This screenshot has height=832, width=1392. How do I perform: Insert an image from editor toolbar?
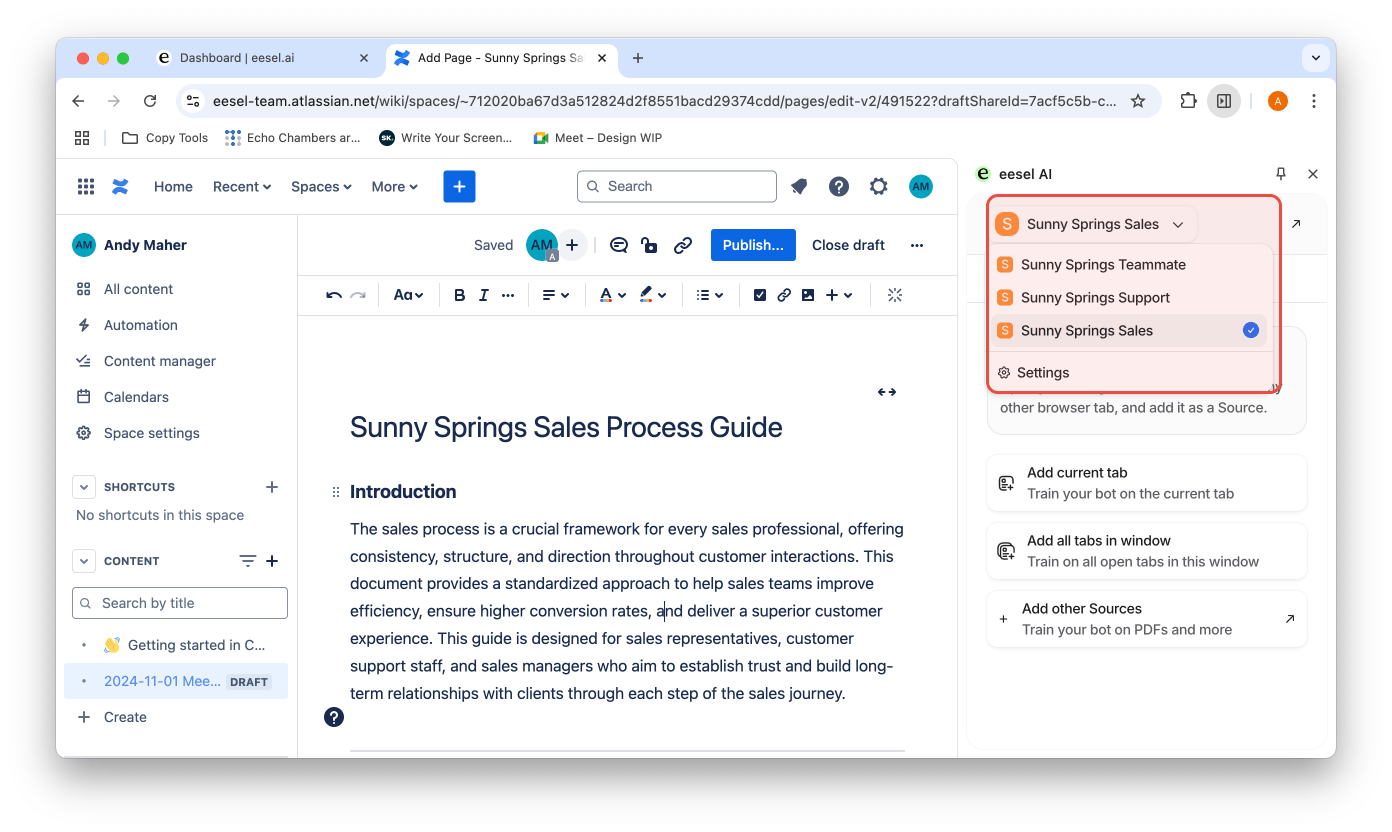[x=808, y=295]
